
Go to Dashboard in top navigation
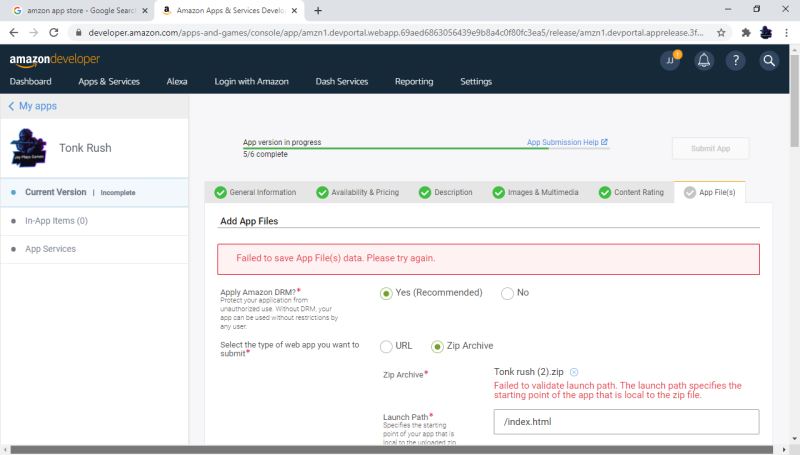31,82
